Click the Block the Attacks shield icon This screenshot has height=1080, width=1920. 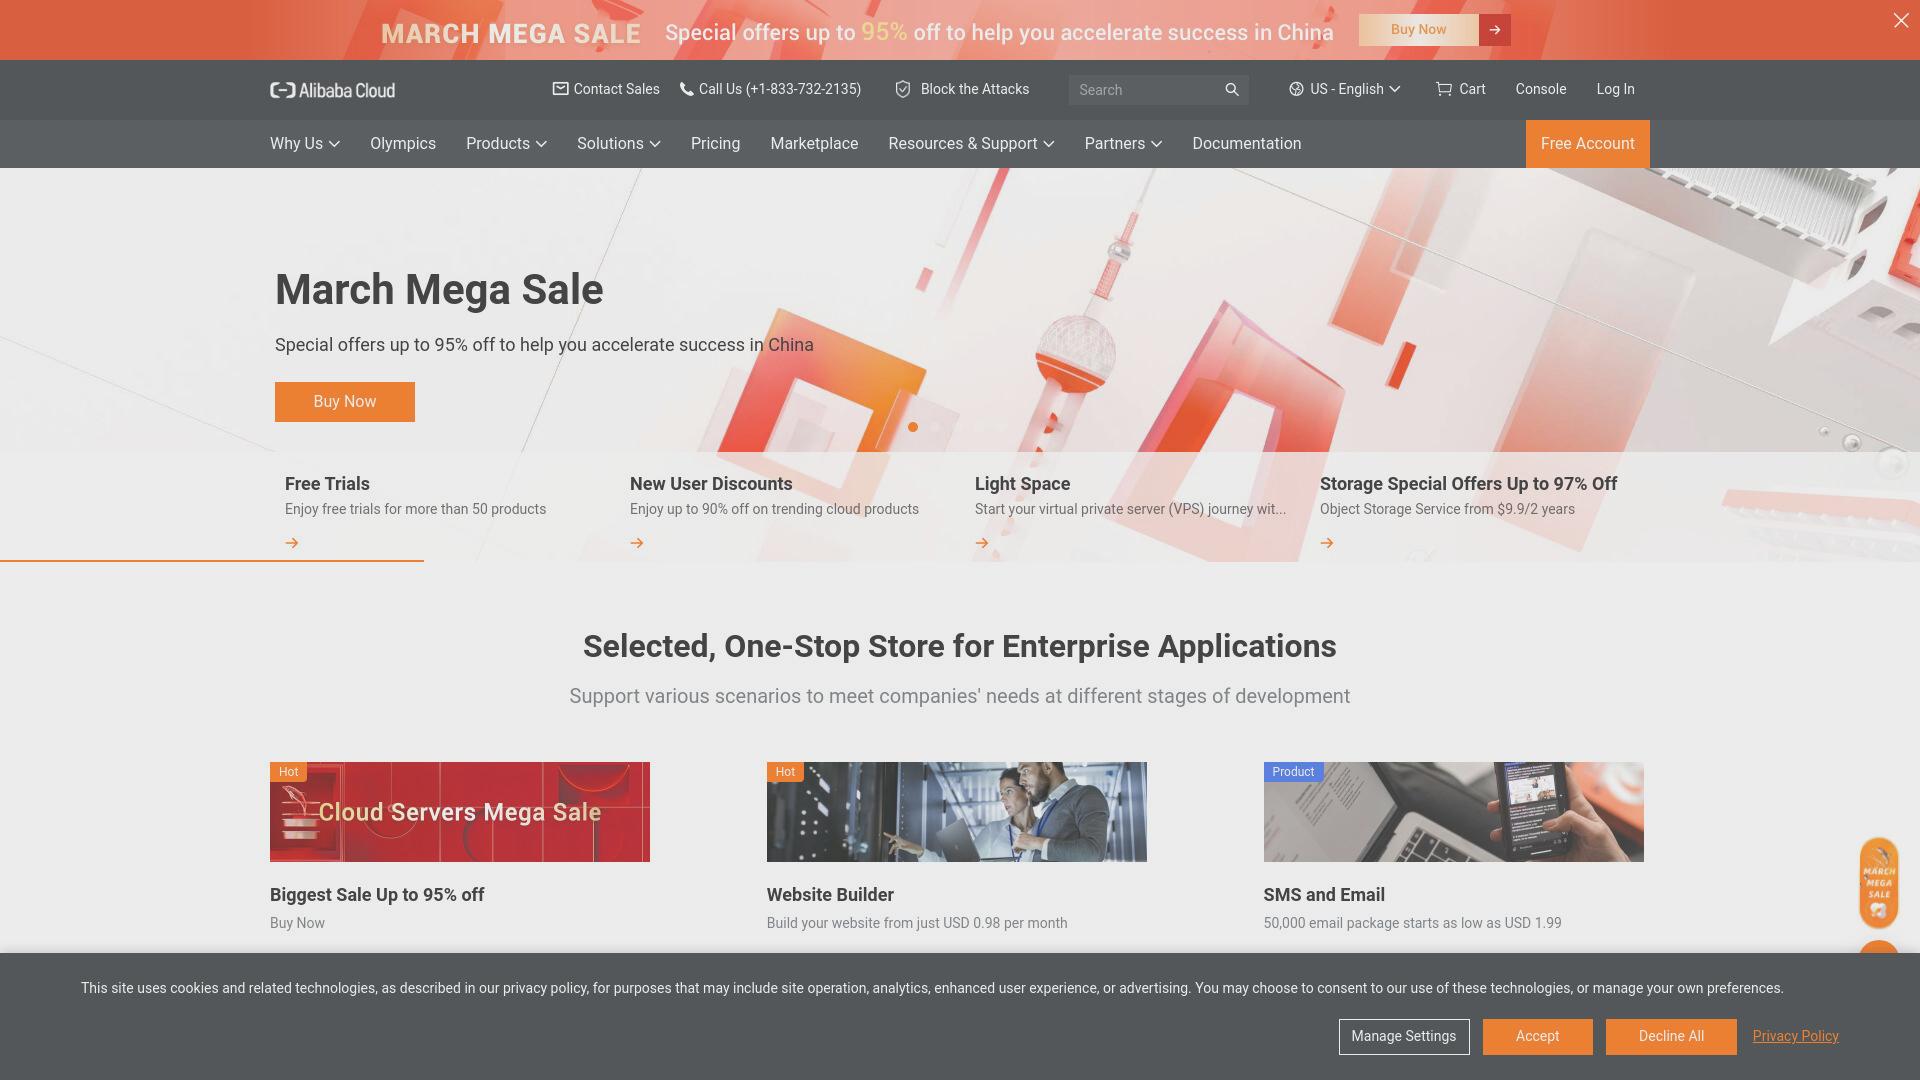[x=903, y=89]
